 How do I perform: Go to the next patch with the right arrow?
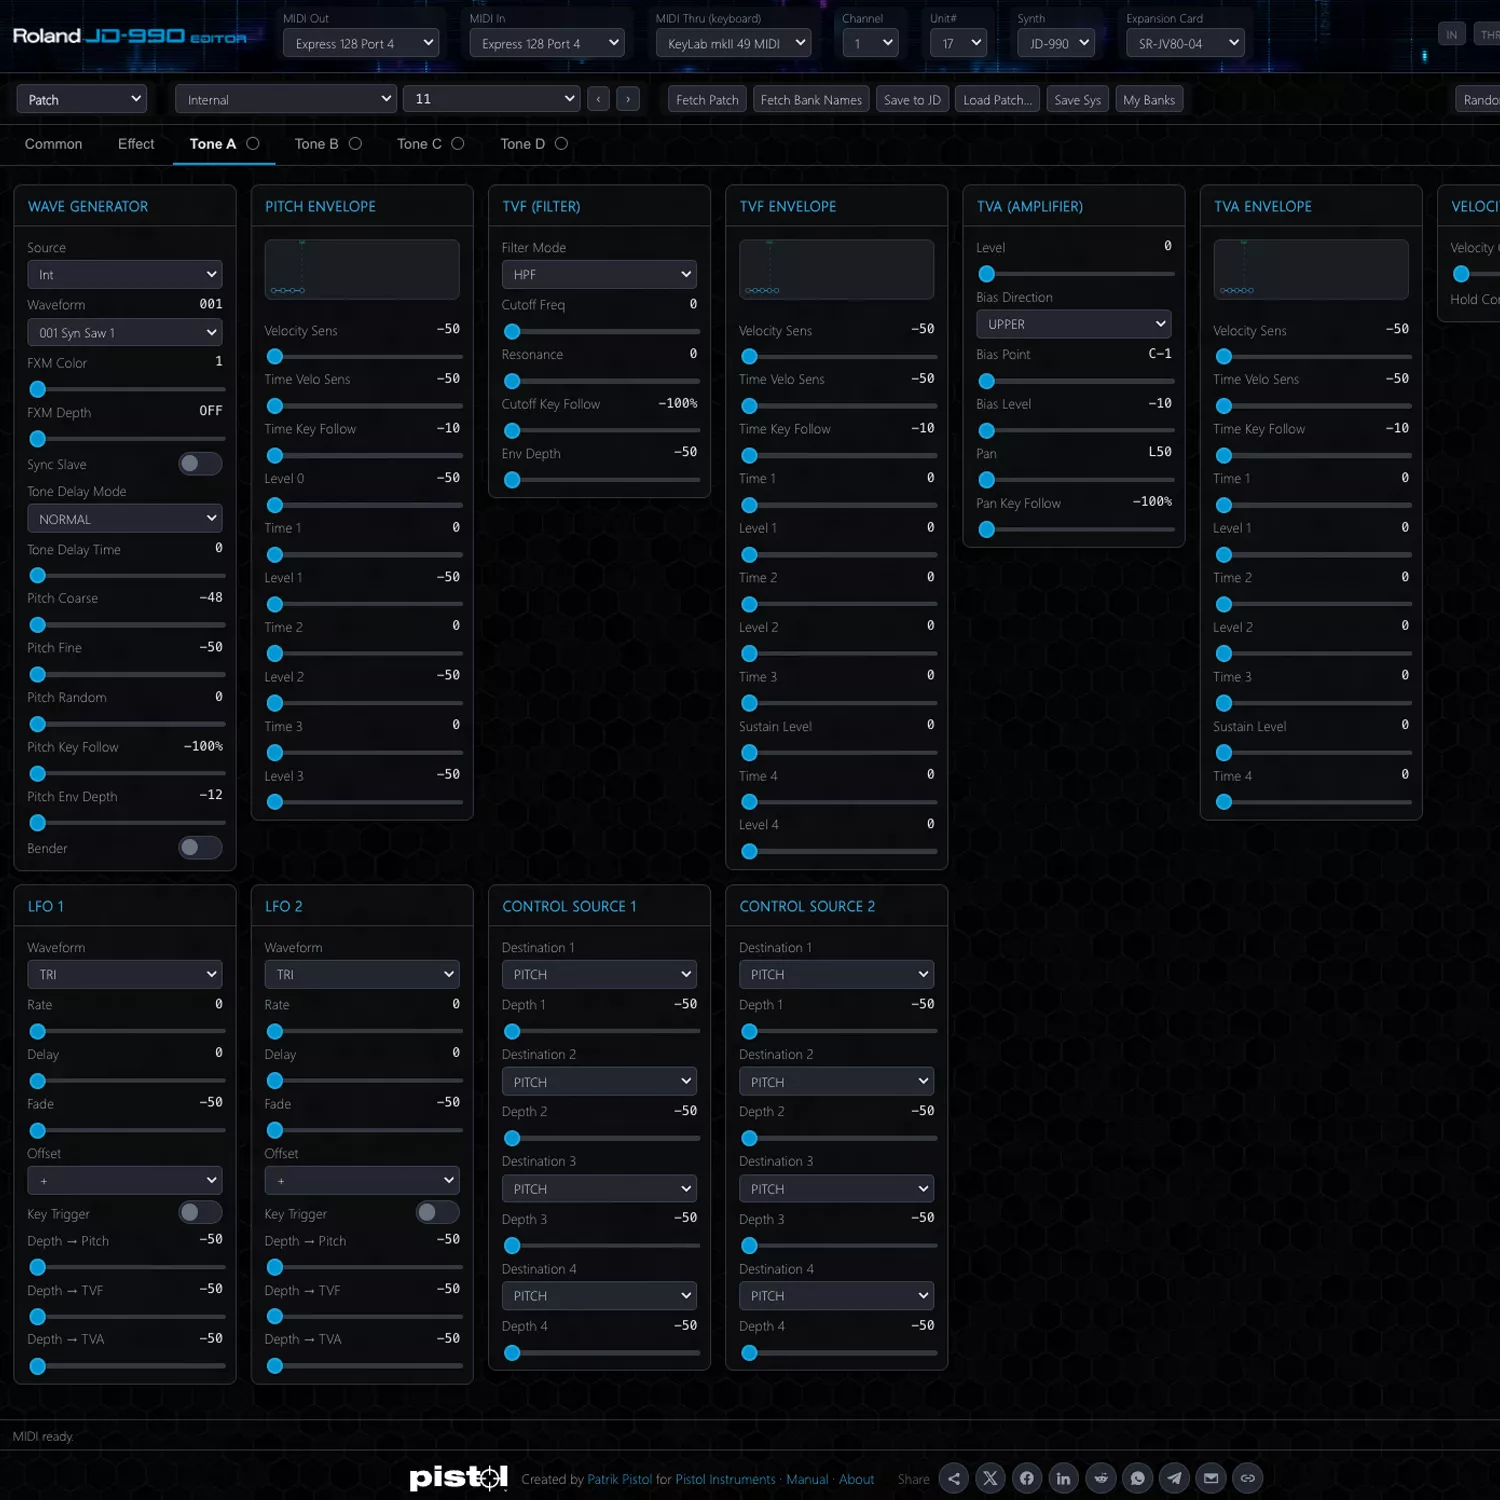click(628, 99)
